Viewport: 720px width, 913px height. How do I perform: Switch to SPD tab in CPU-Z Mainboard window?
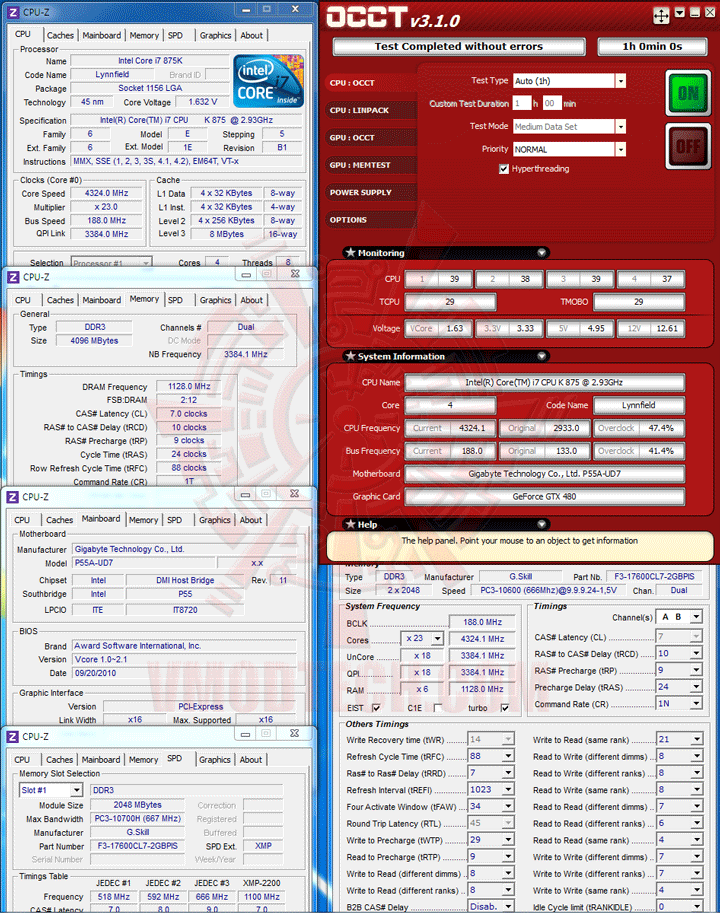point(175,520)
